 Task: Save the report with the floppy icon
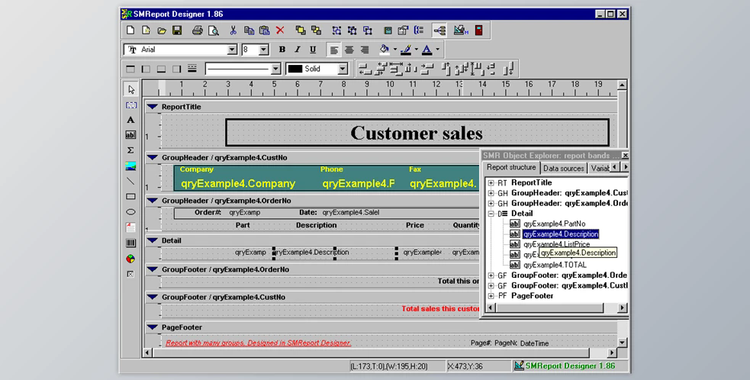pyautogui.click(x=177, y=31)
